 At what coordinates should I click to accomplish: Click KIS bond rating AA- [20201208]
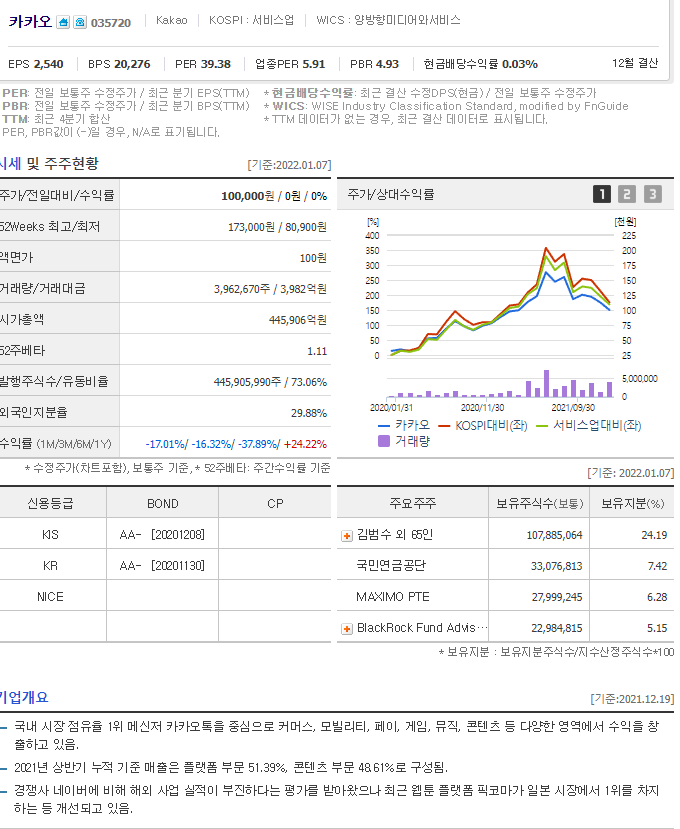(x=162, y=535)
